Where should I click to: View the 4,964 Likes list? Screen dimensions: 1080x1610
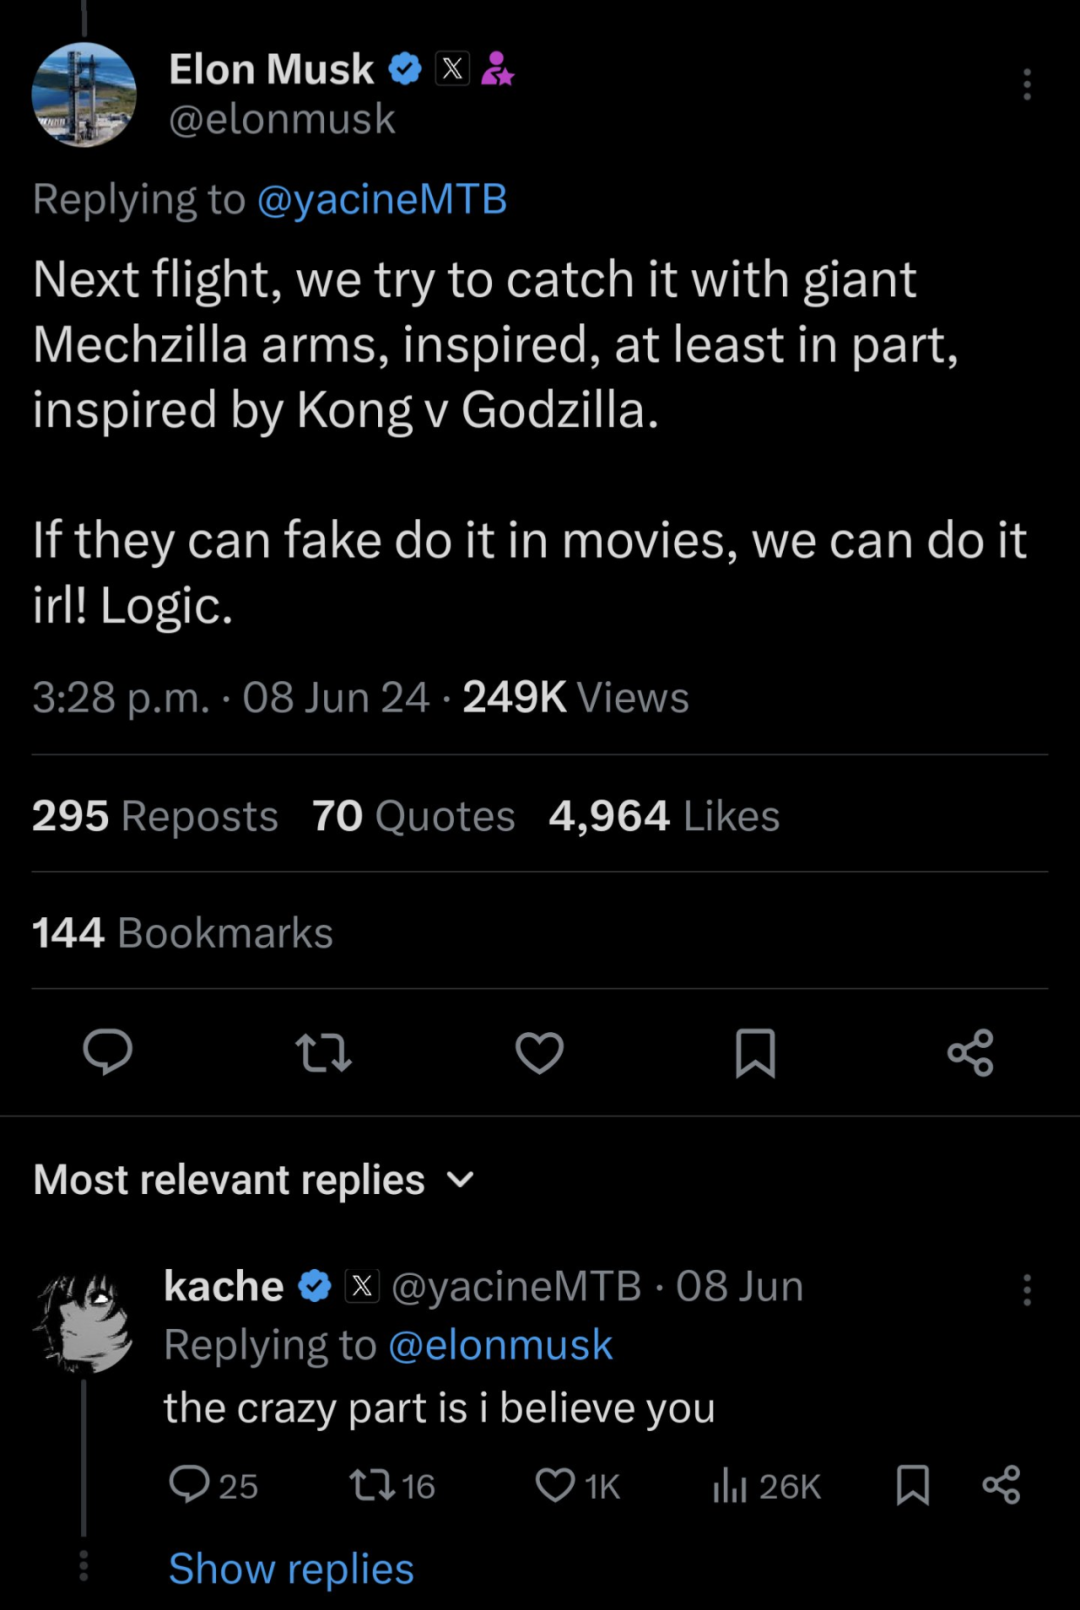(664, 816)
